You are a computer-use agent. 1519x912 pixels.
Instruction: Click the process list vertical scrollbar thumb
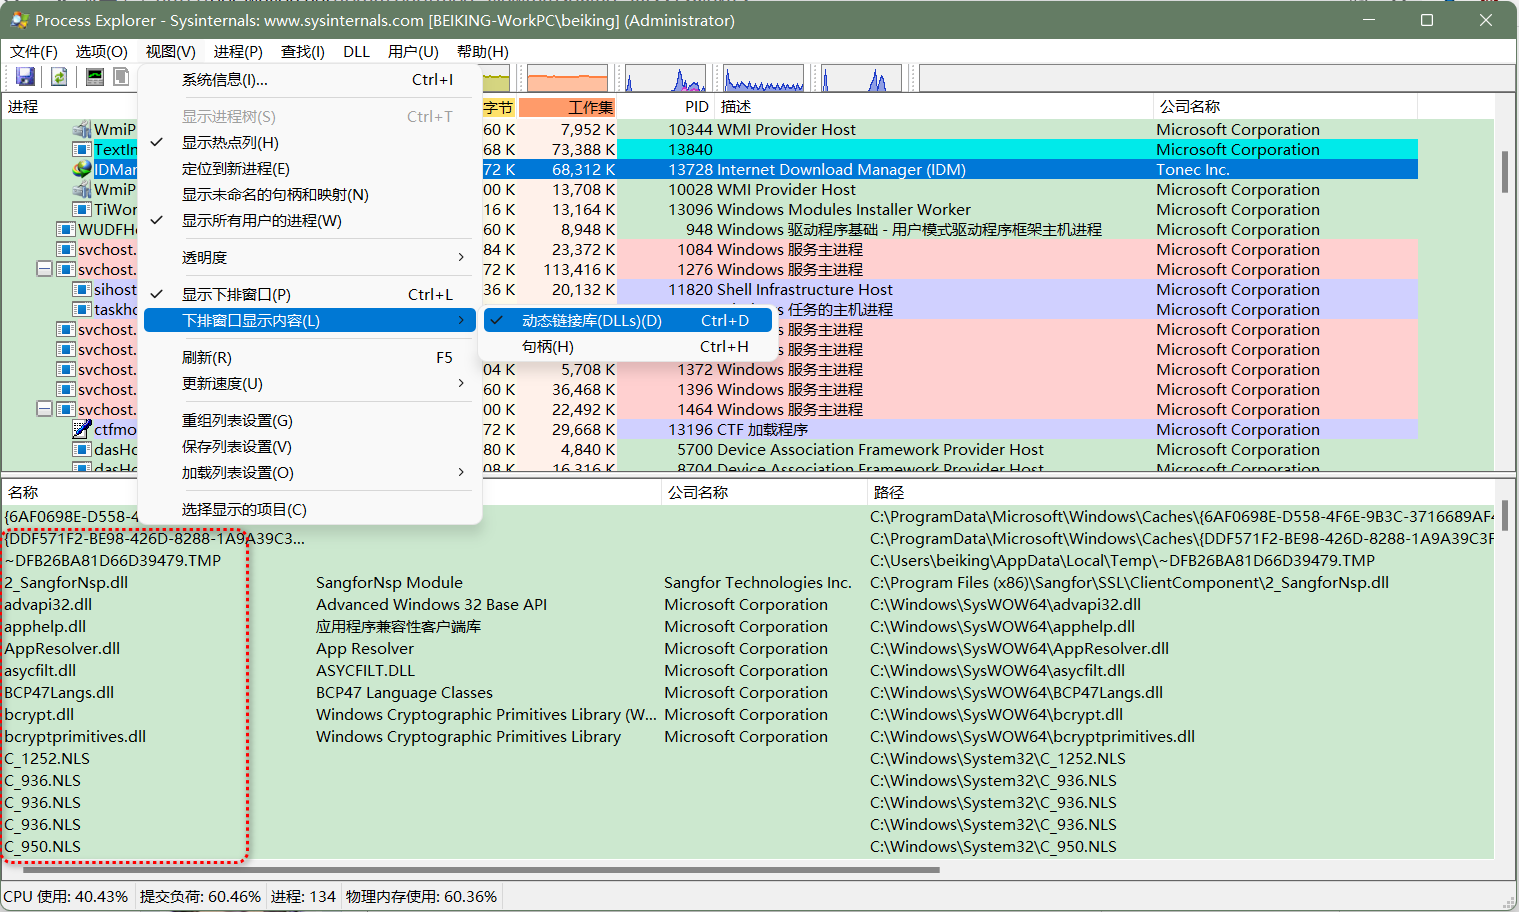click(x=1505, y=172)
